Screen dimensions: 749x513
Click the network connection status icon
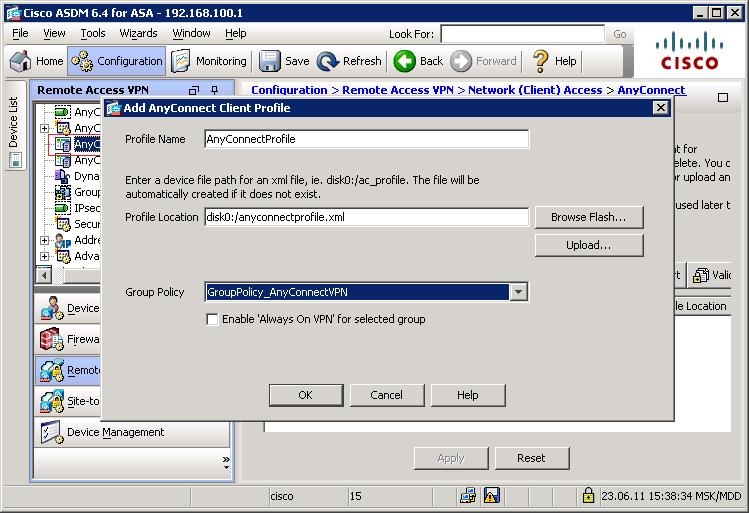click(x=468, y=496)
